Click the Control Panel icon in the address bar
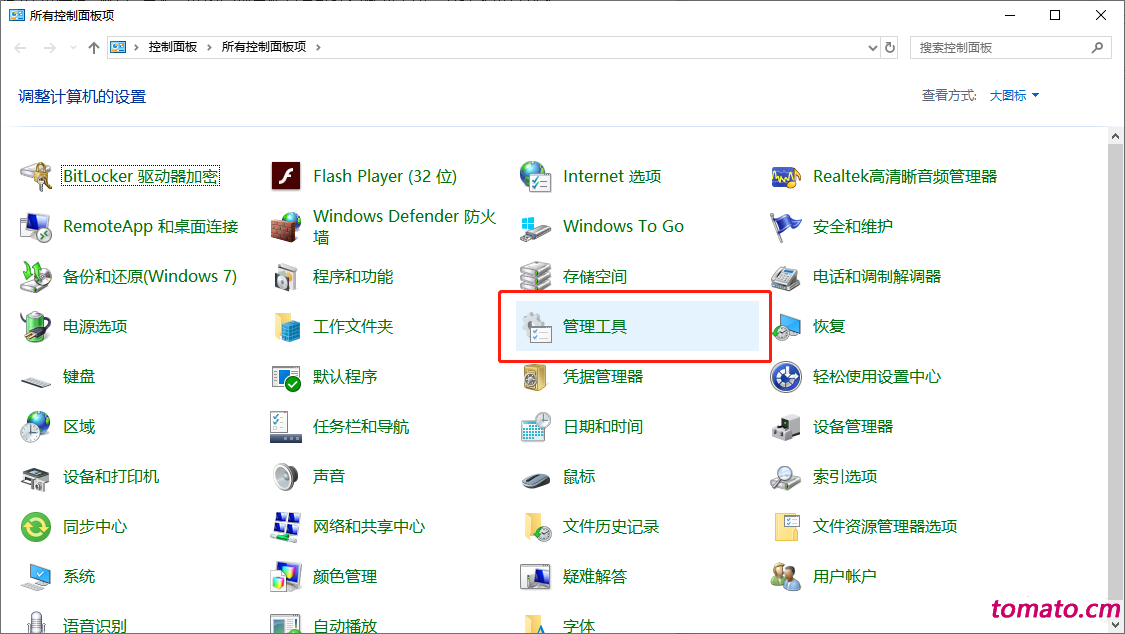This screenshot has width=1125, height=634. coord(118,47)
